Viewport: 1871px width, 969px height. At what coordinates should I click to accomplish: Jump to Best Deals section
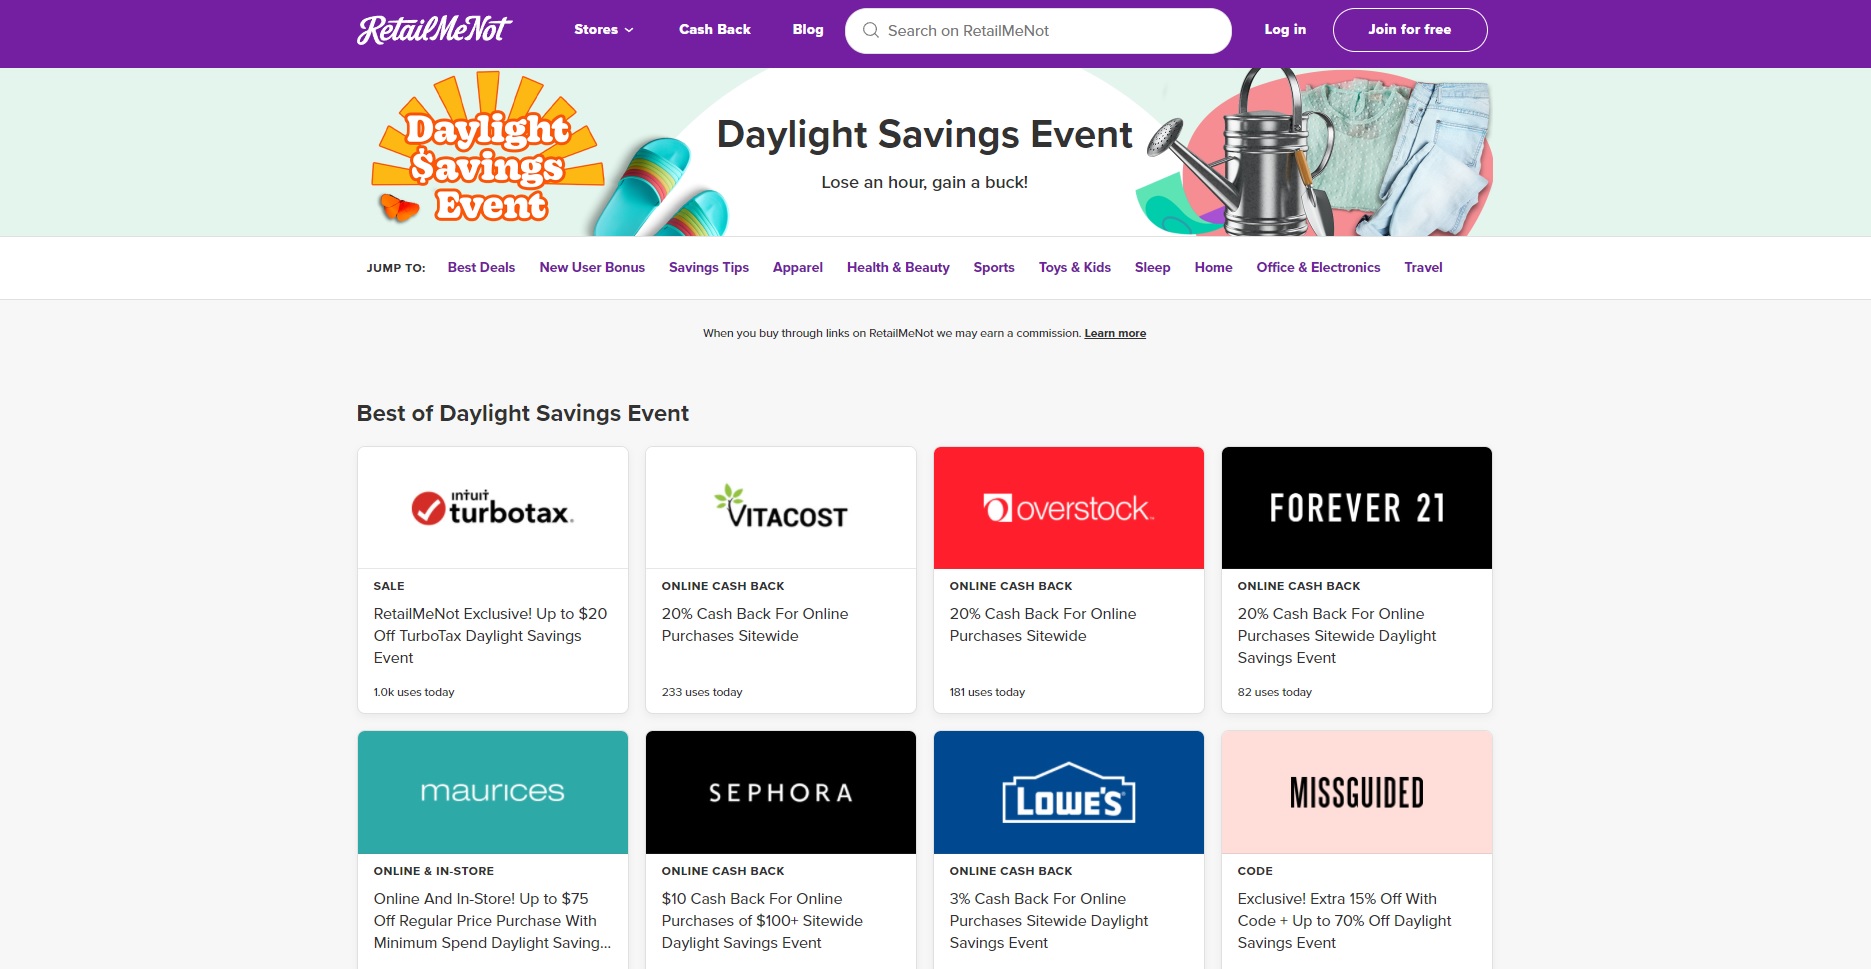pyautogui.click(x=481, y=267)
